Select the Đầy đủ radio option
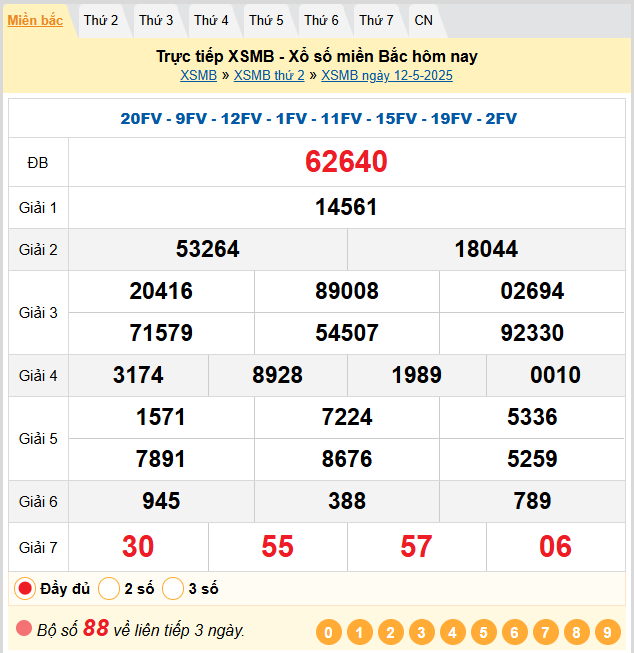The height and width of the screenshot is (653, 634). (x=25, y=588)
